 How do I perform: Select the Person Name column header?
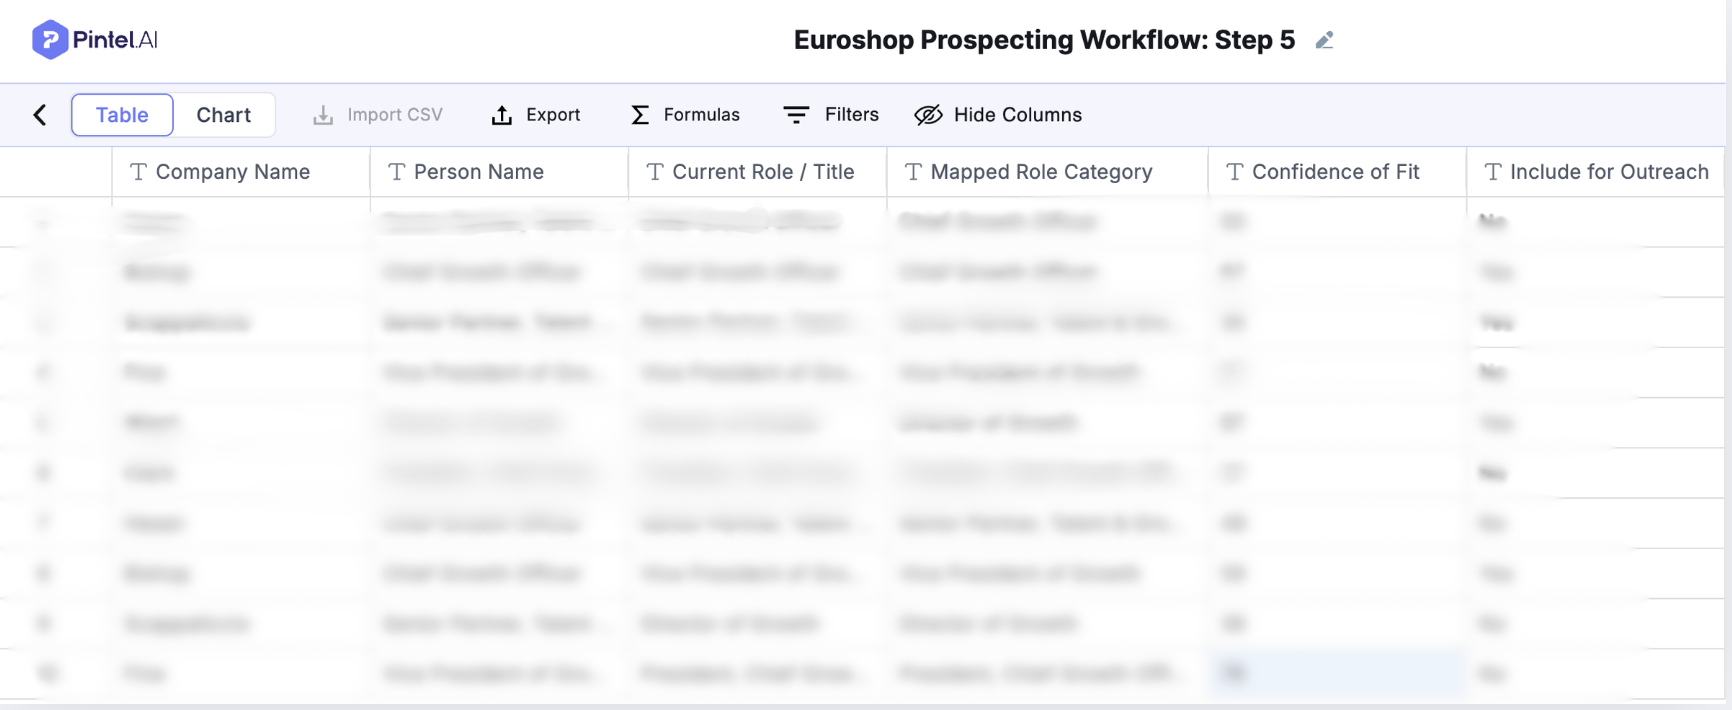(478, 172)
